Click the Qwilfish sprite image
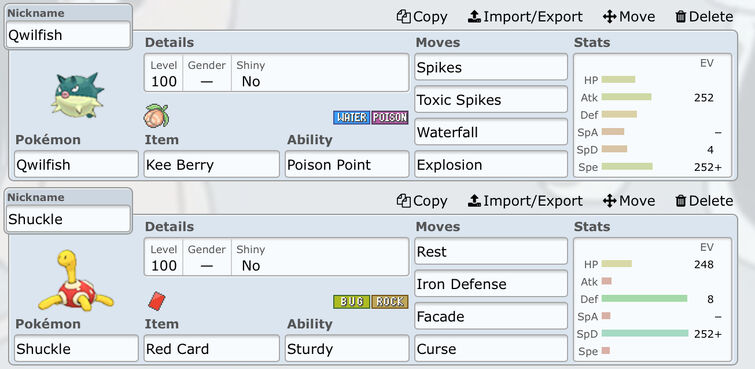 [77, 95]
